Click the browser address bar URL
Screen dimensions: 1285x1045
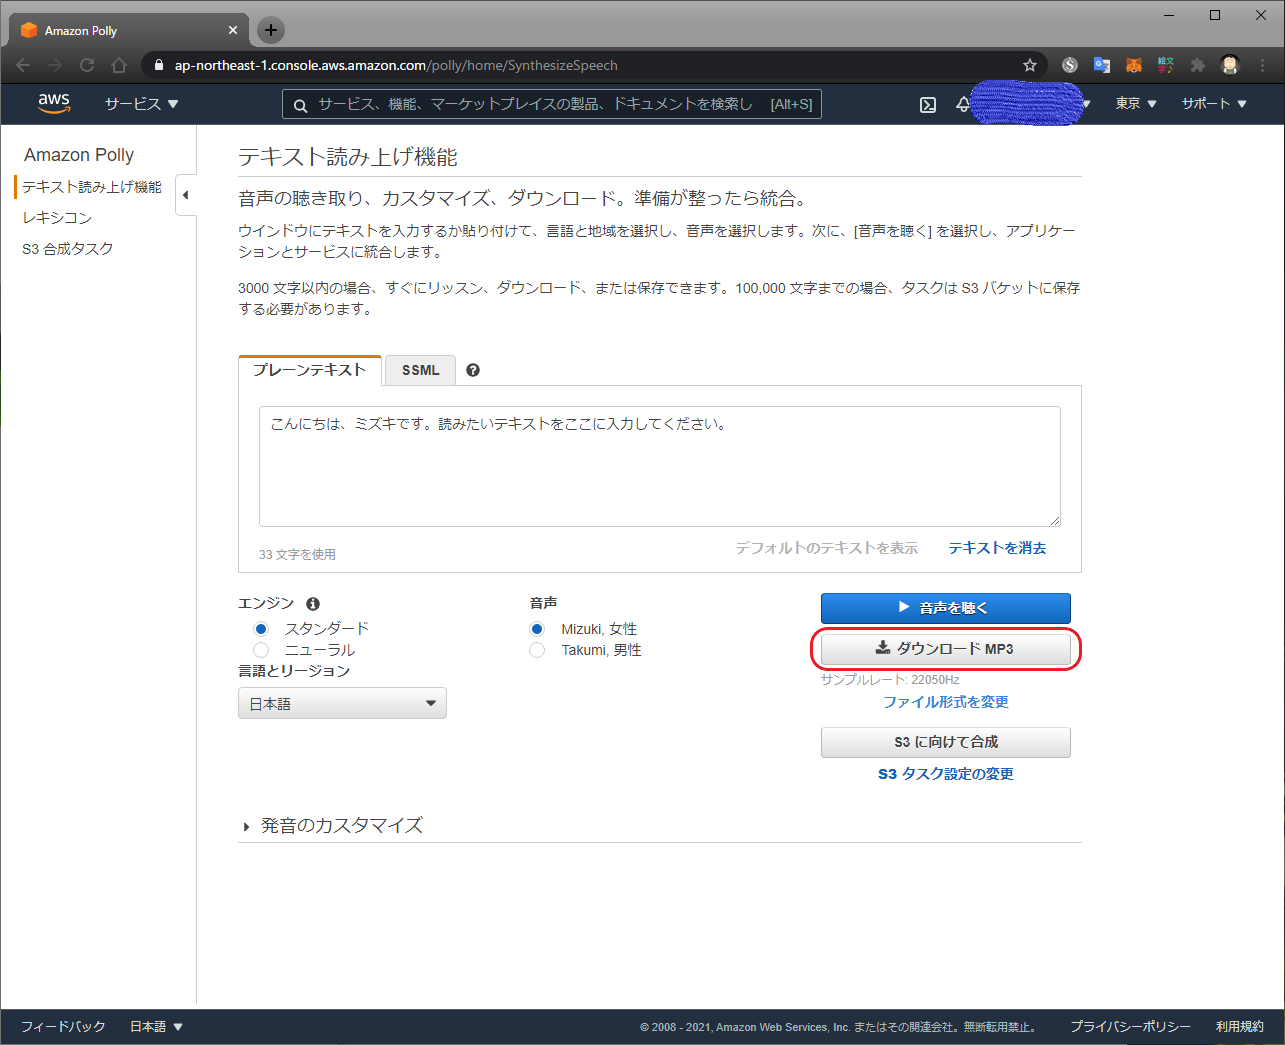(396, 65)
